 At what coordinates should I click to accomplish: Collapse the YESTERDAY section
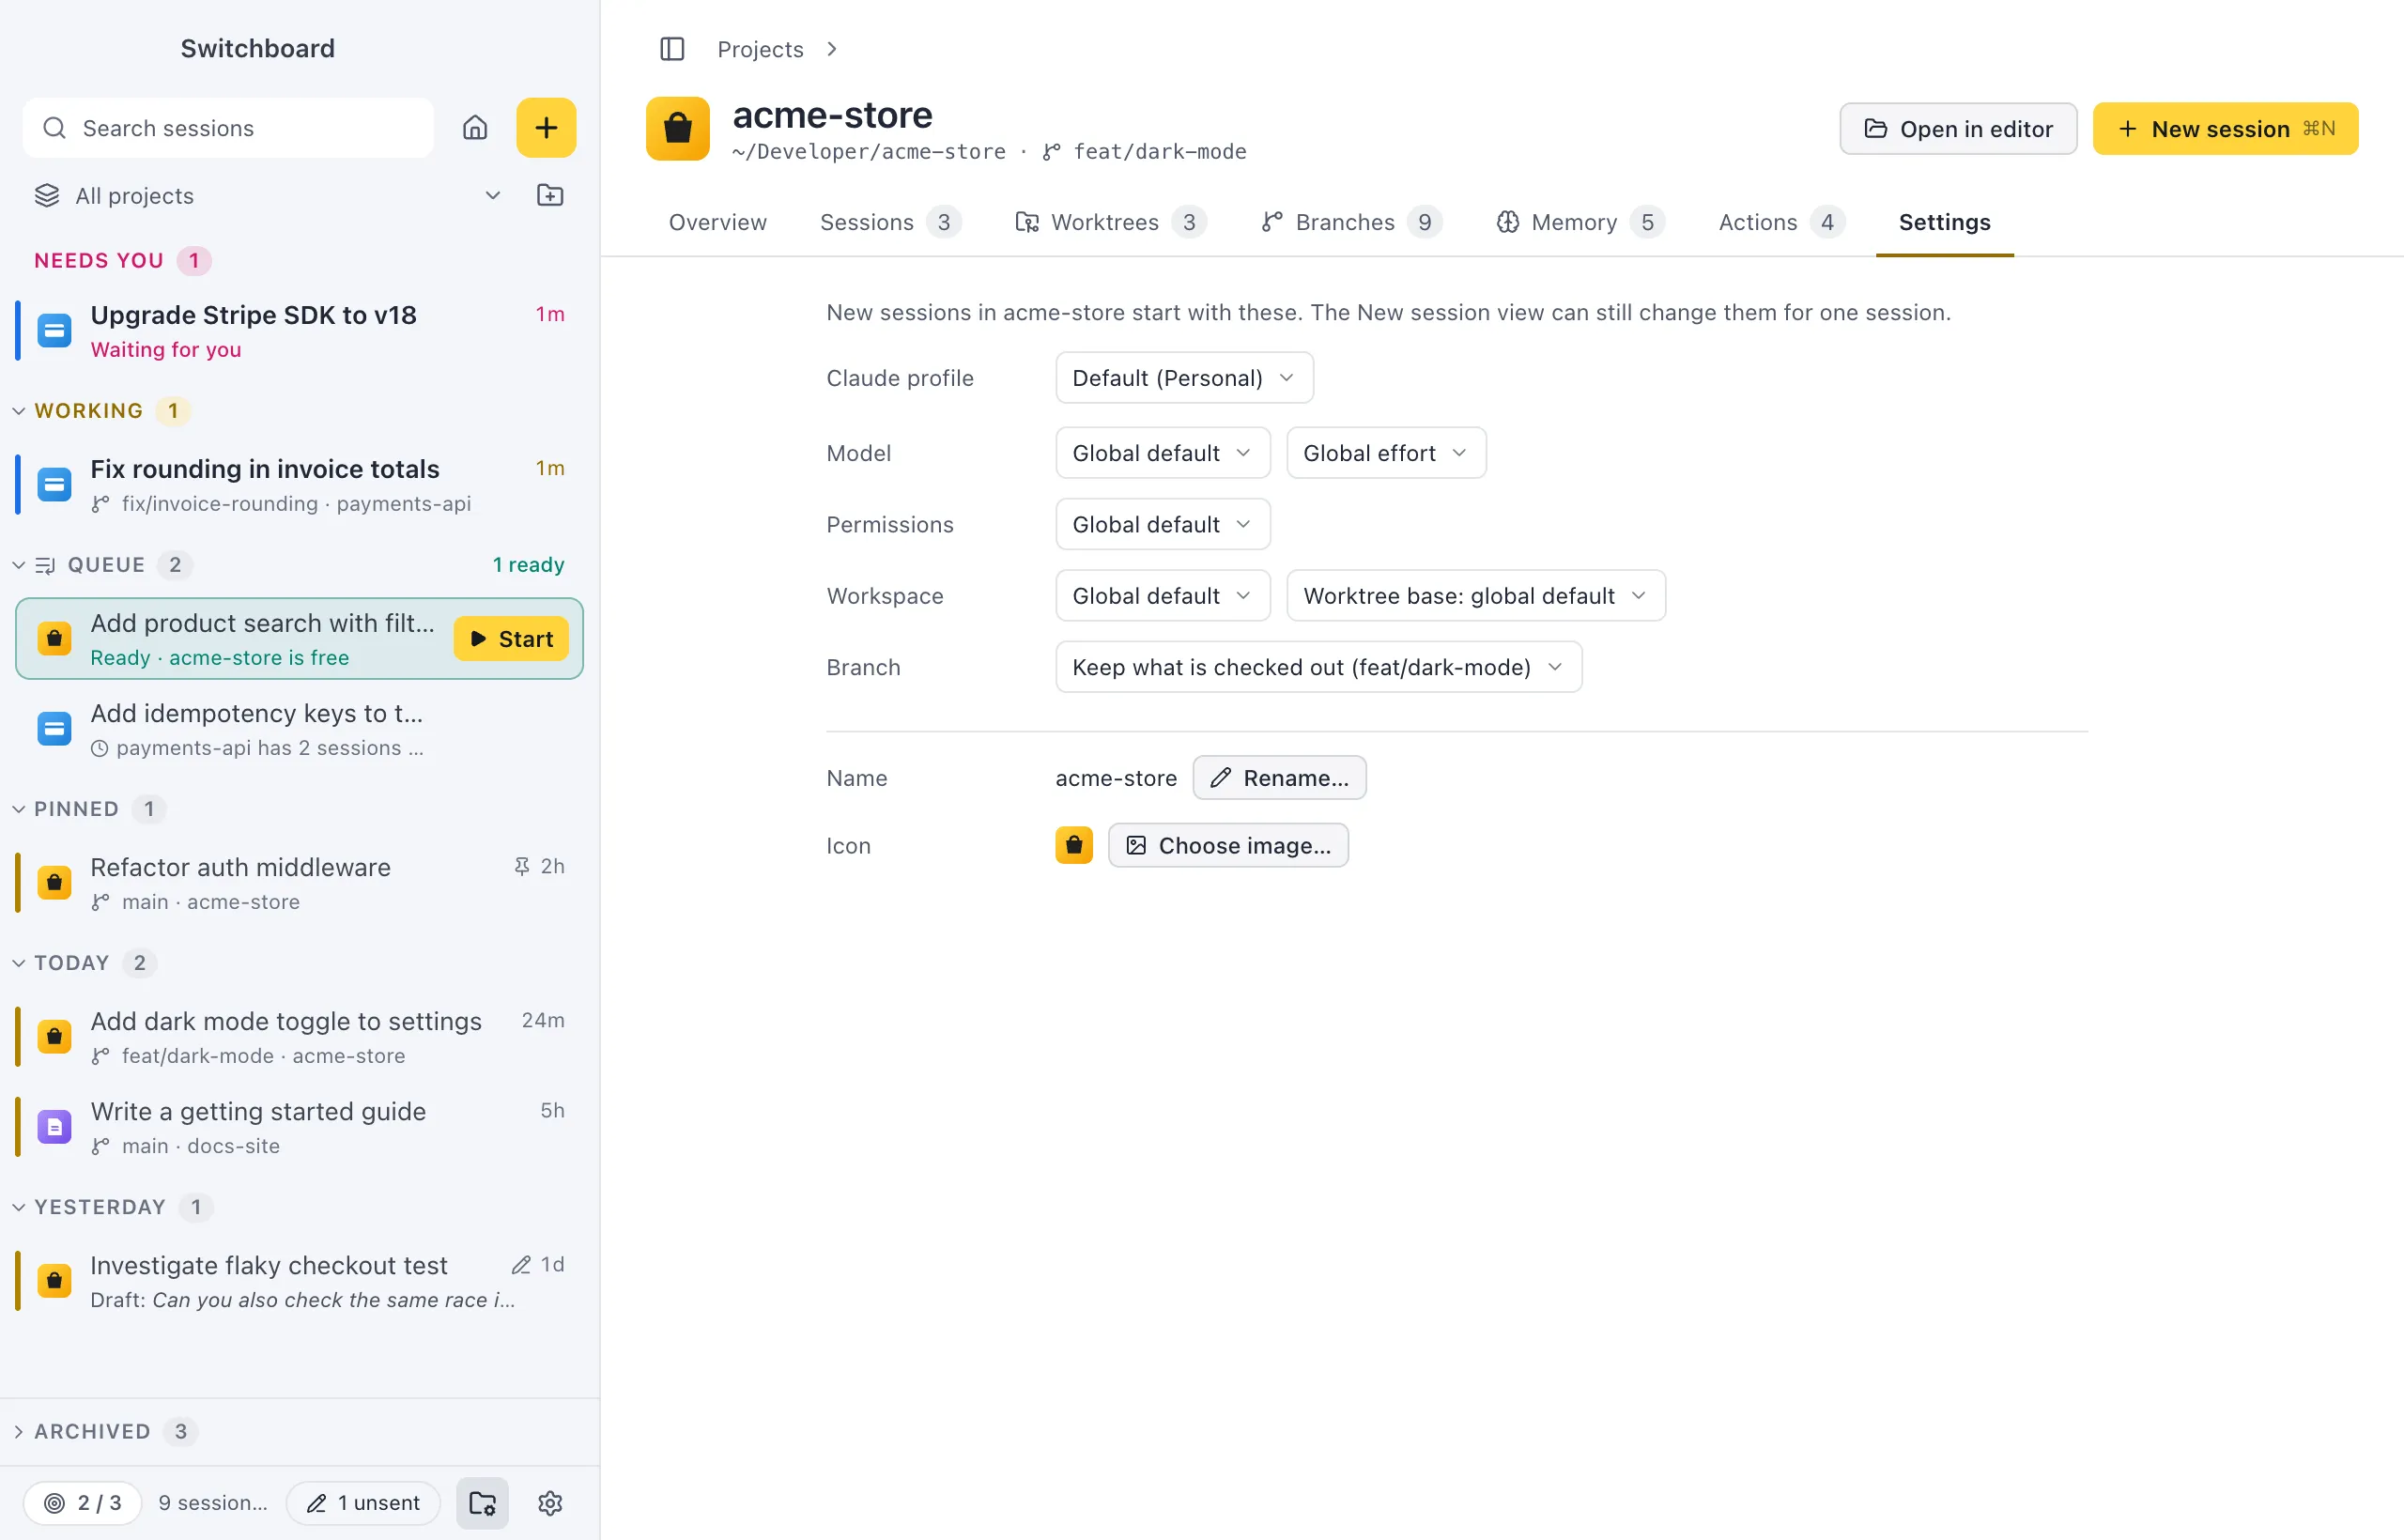pyautogui.click(x=19, y=1207)
